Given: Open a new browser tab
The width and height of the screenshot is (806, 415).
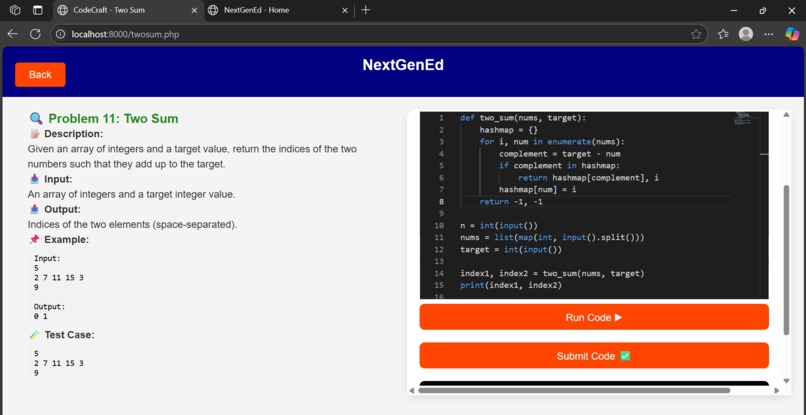Looking at the screenshot, I should pos(365,10).
